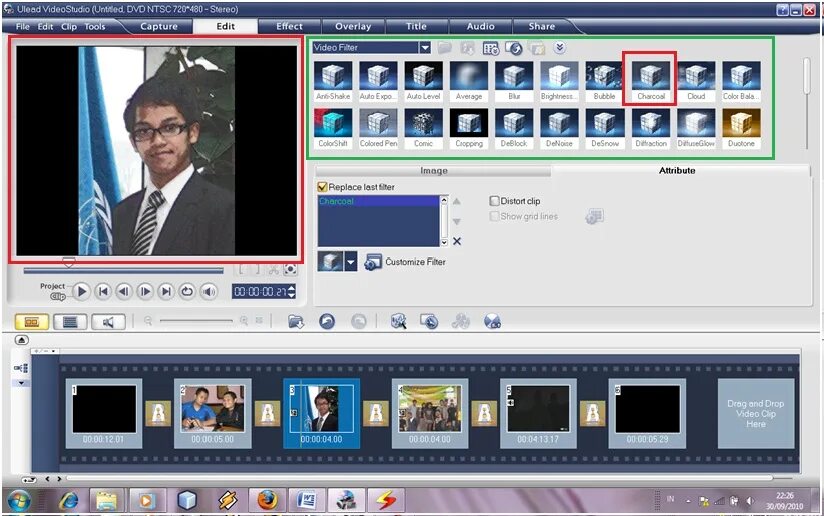This screenshot has width=824, height=516.
Task: Select storyboard clip 4 group photo
Action: click(430, 414)
